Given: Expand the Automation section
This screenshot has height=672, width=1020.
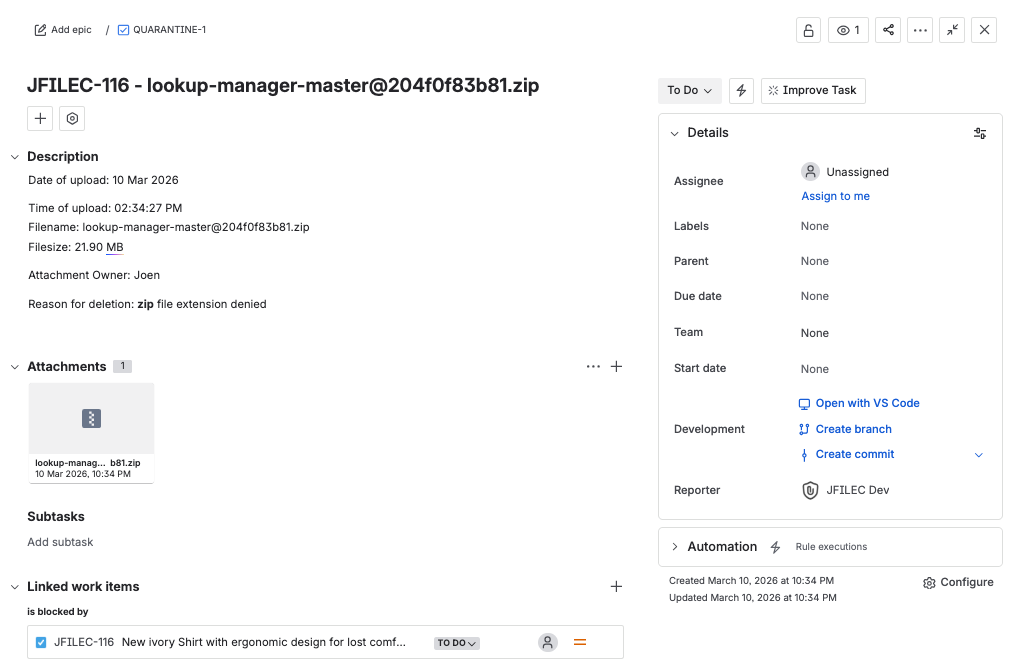Looking at the screenshot, I should pos(675,547).
